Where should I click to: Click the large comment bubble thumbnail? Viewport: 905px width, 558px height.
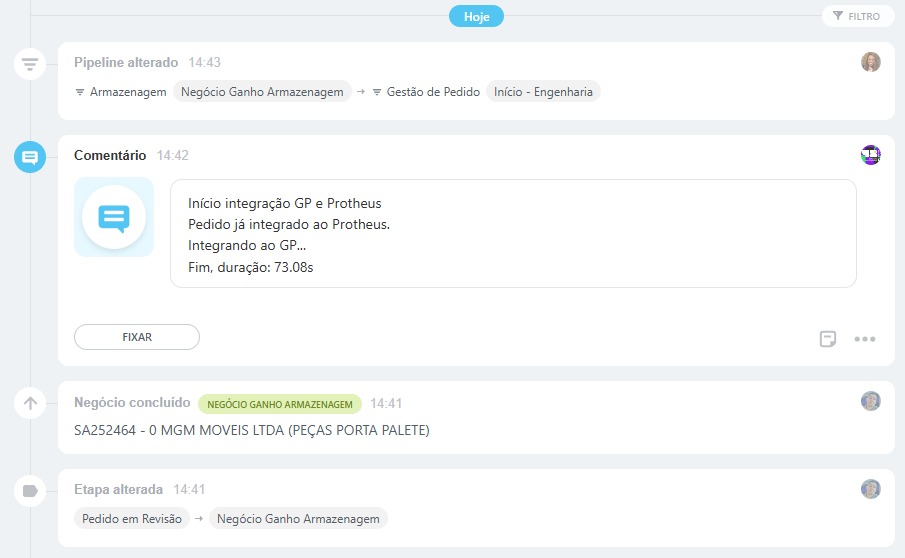click(114, 217)
